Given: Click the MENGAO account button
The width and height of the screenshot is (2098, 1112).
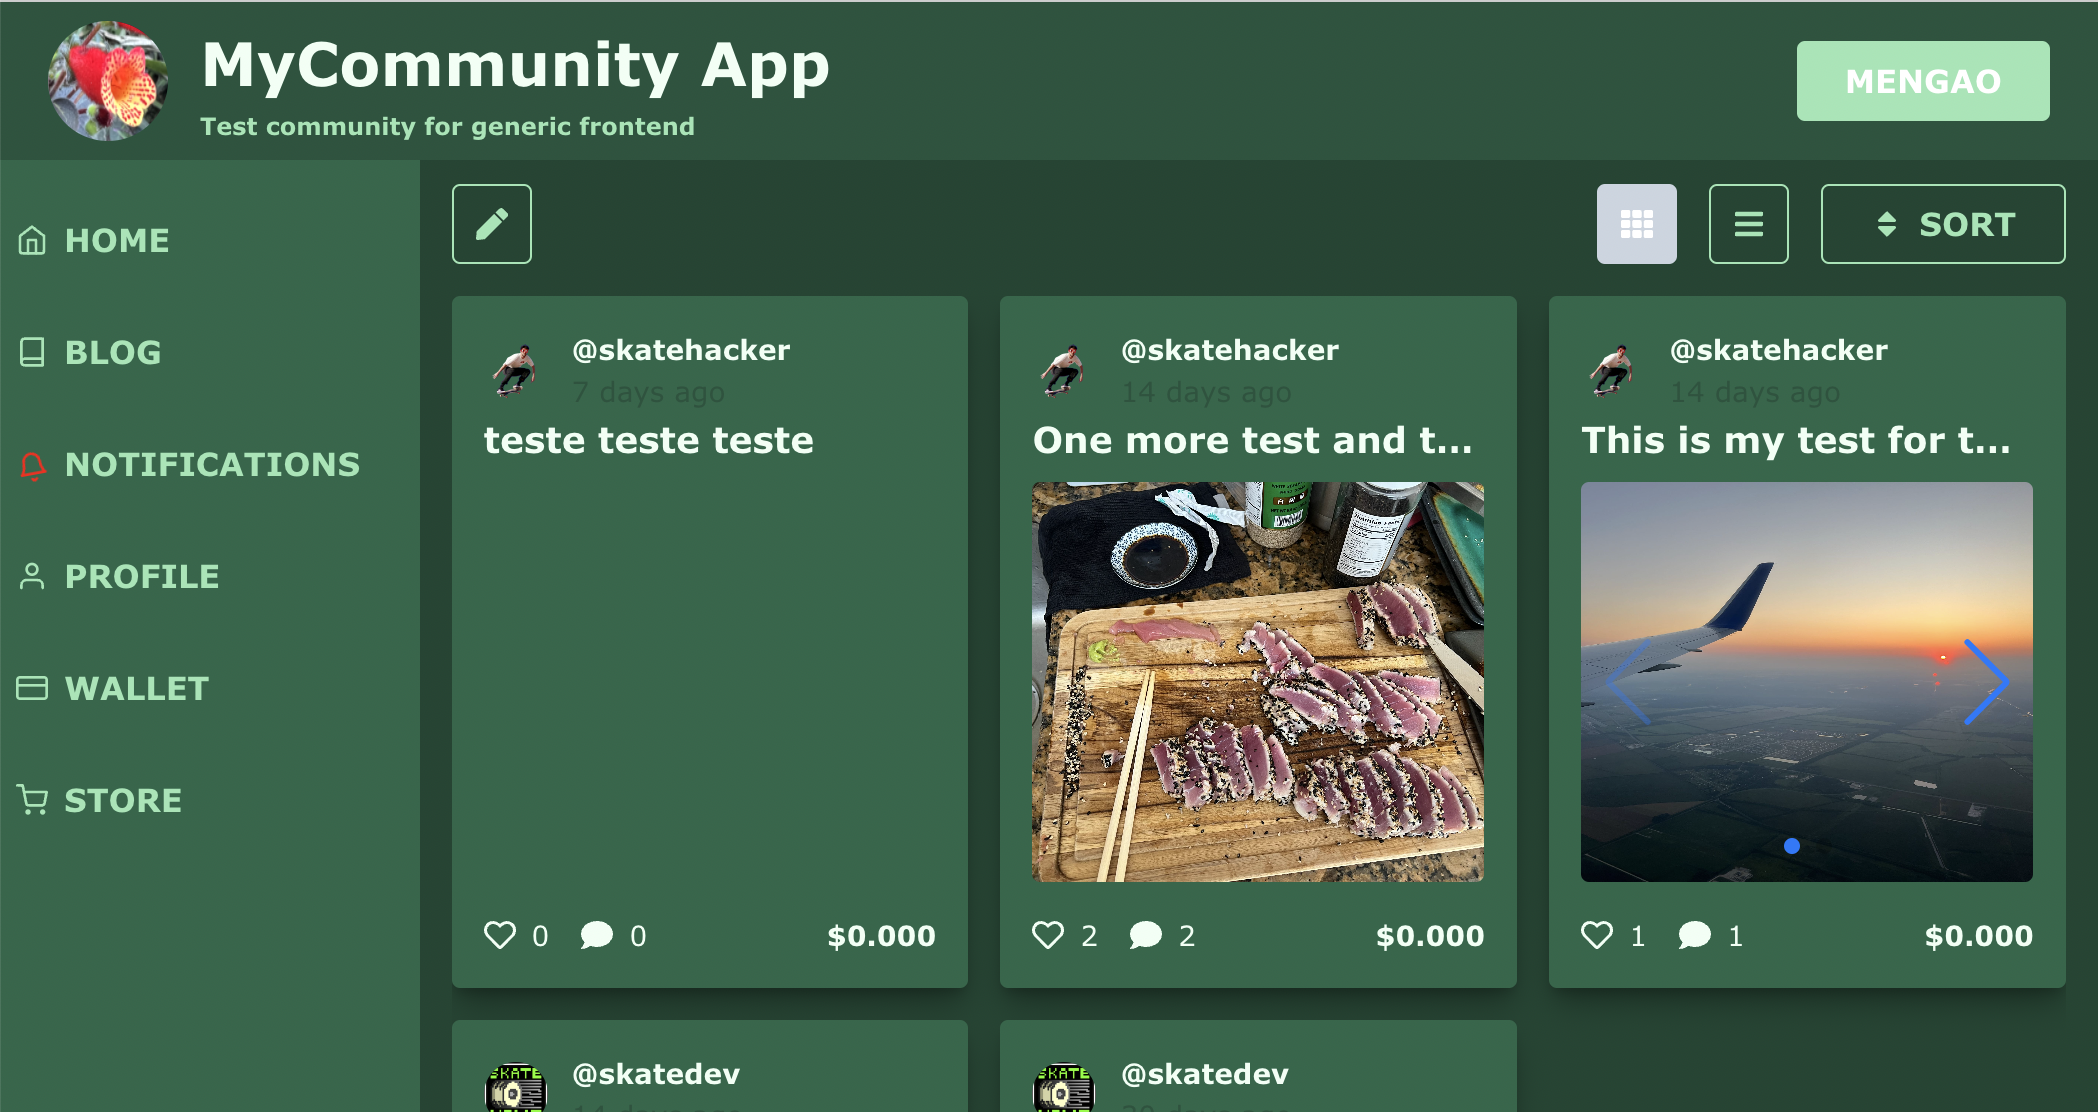Looking at the screenshot, I should coord(1922,81).
